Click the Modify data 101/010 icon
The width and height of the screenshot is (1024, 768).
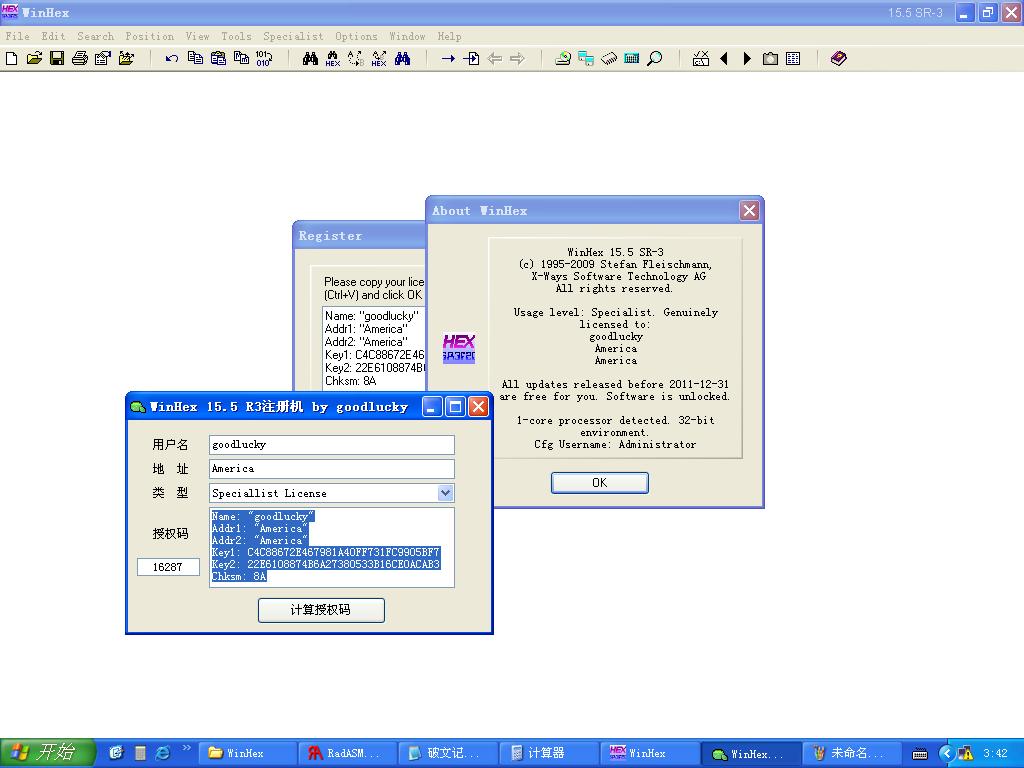click(264, 59)
